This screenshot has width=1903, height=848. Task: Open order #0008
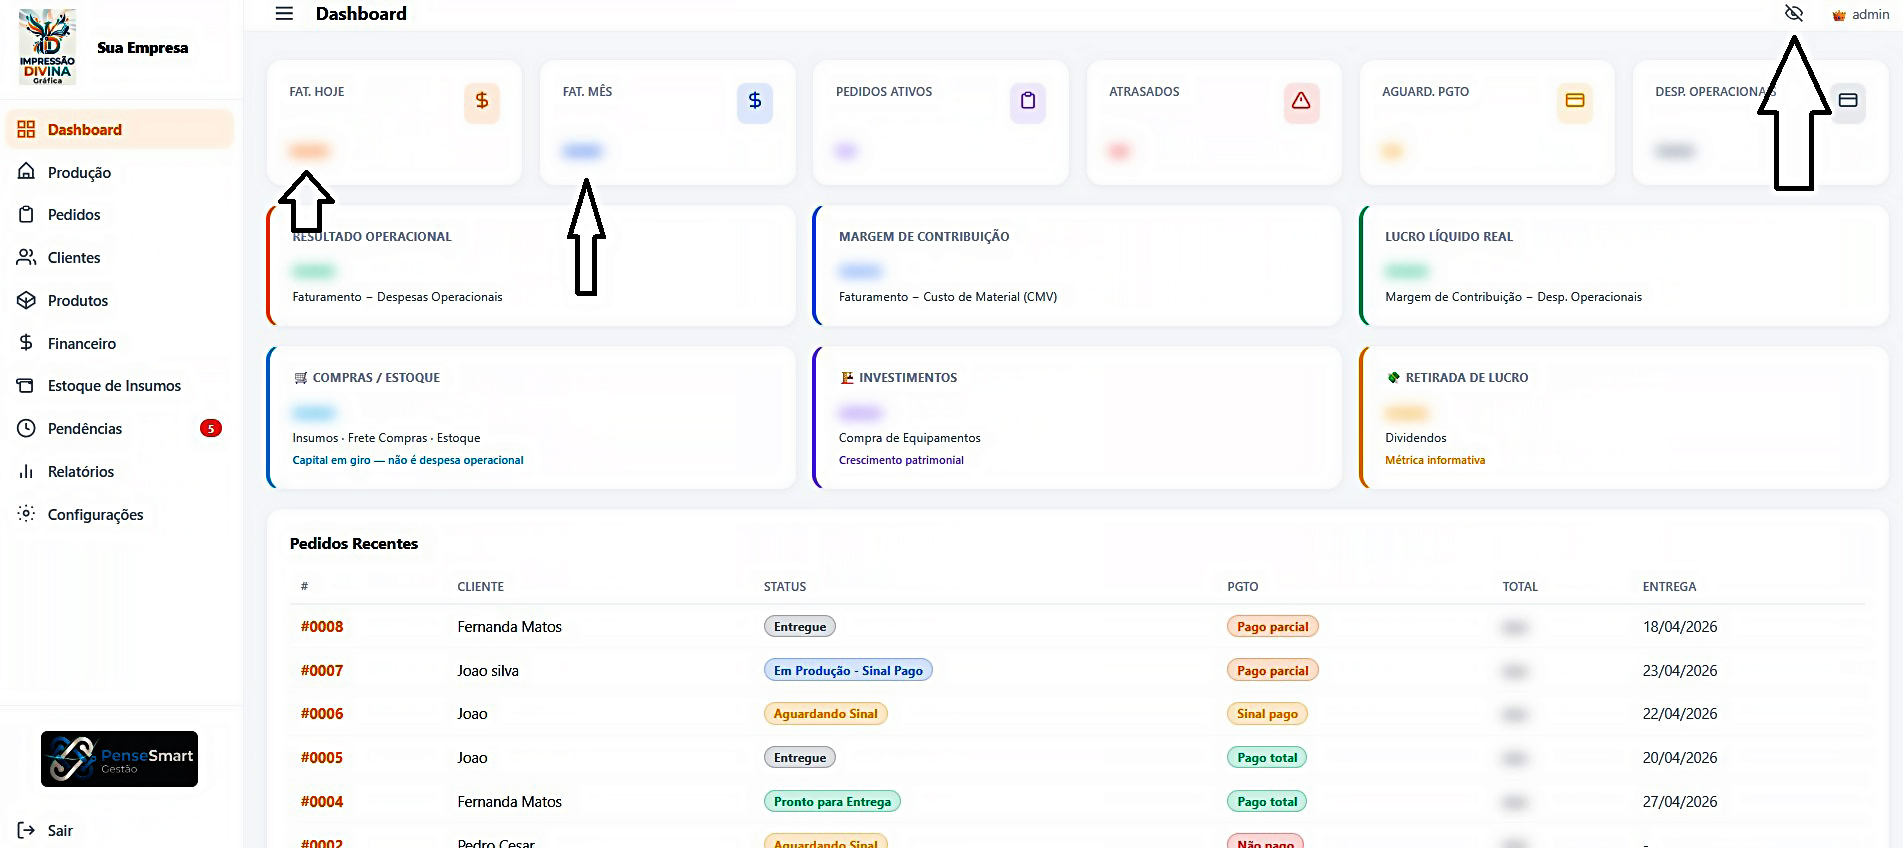(322, 627)
